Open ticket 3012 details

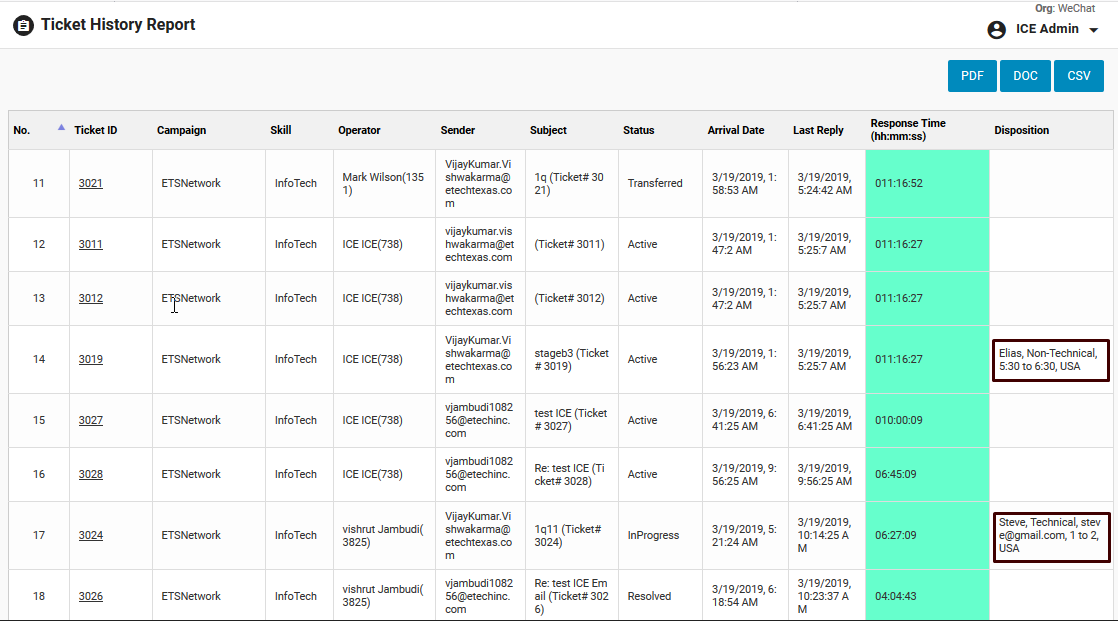point(91,298)
